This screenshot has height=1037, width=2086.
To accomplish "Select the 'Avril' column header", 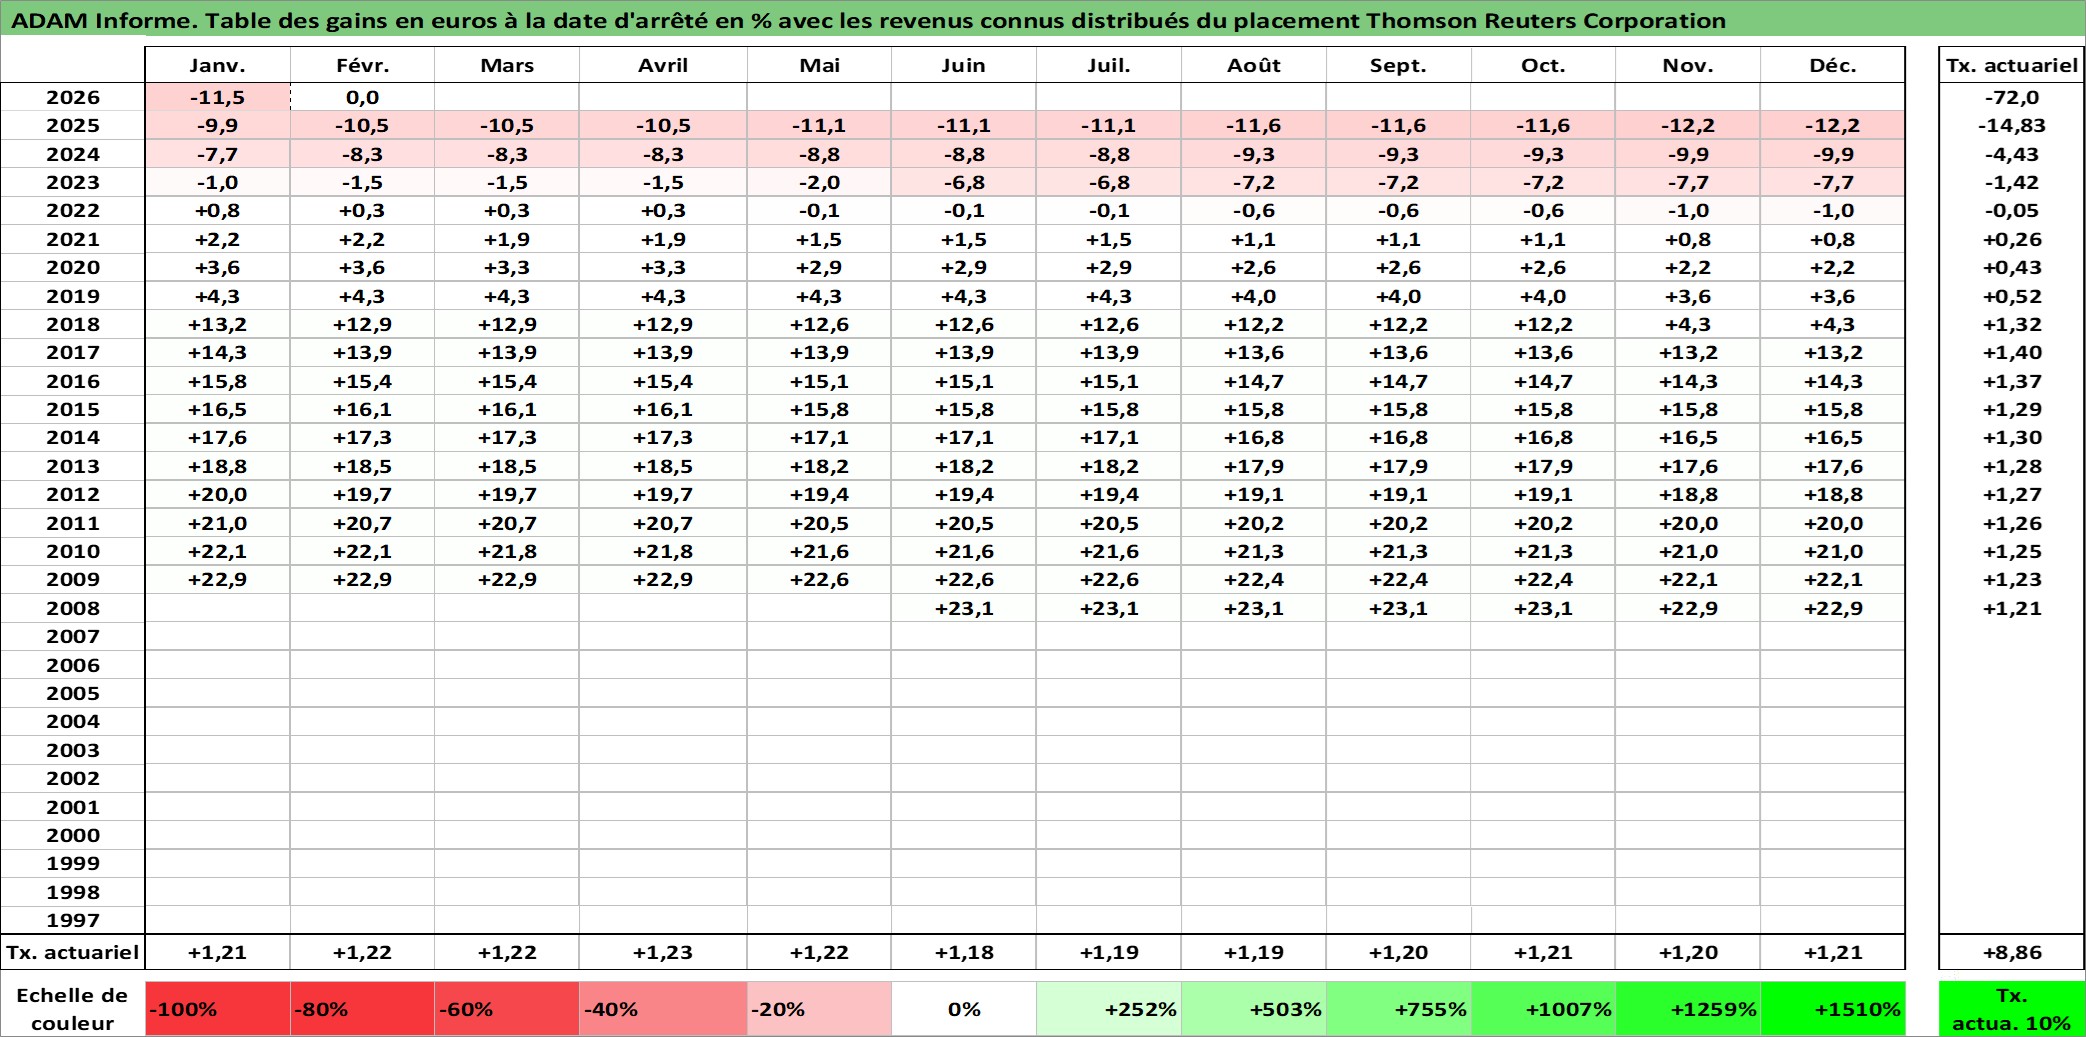I will click(x=663, y=65).
